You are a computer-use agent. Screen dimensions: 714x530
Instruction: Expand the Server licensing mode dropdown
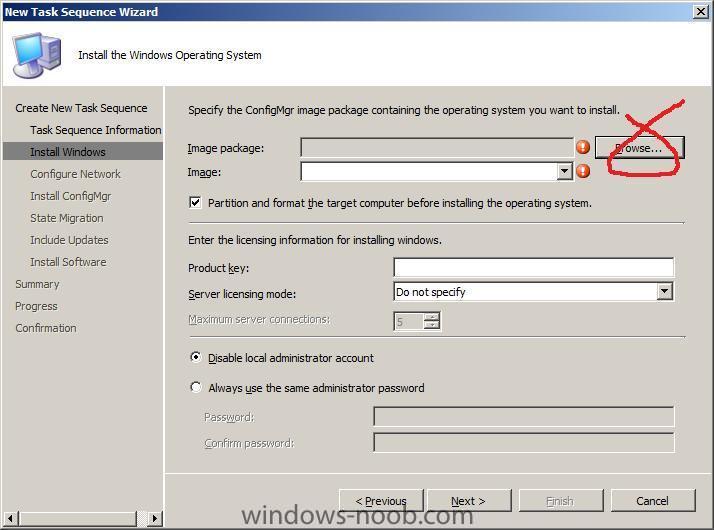665,291
